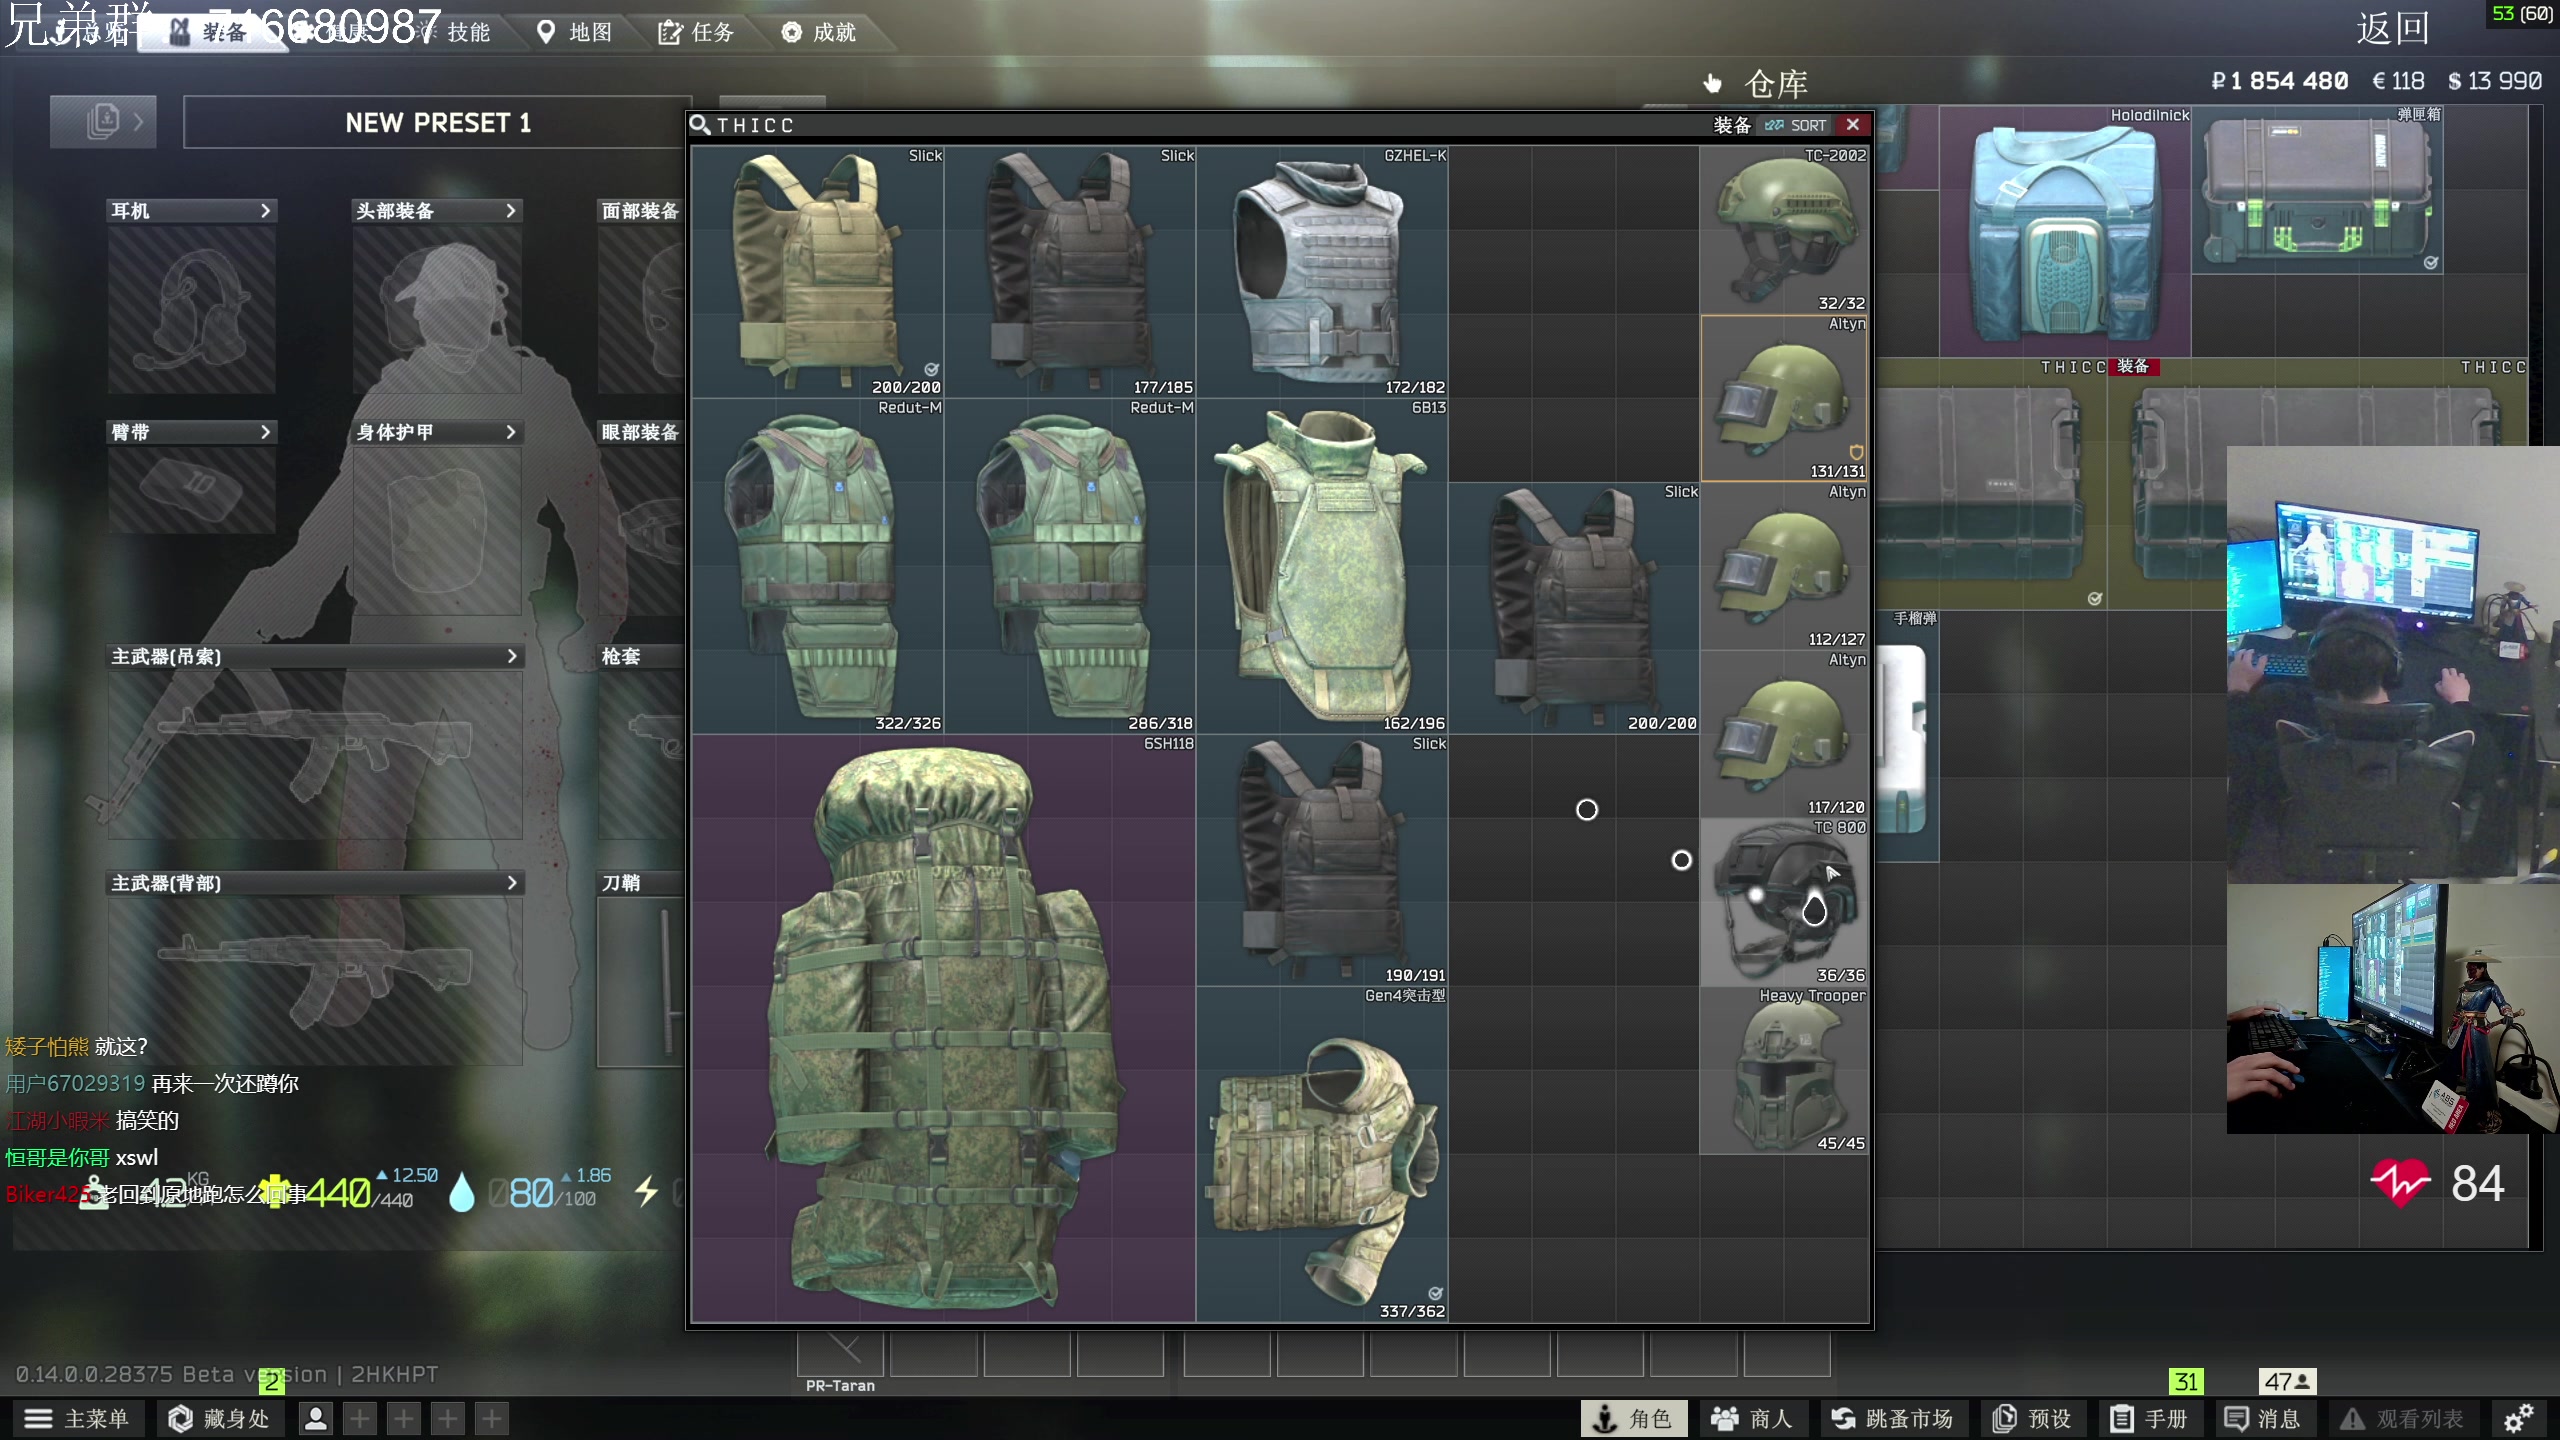Pick the TC-2002 helmet
Image resolution: width=2560 pixels, height=1440 pixels.
(x=1784, y=230)
